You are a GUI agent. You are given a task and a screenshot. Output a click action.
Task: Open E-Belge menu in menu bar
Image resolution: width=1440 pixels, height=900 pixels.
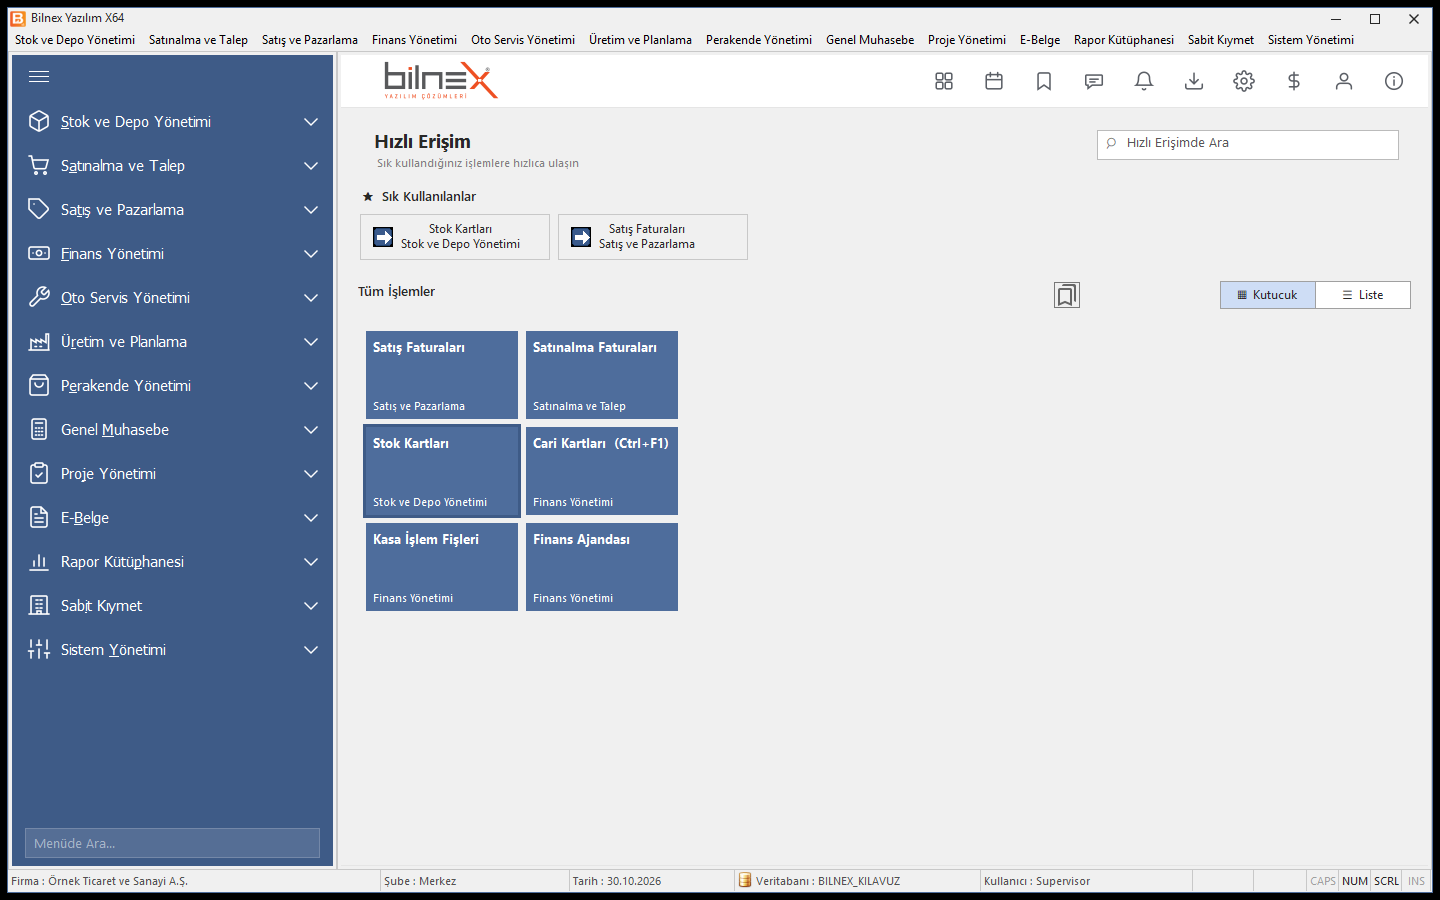click(x=1040, y=40)
